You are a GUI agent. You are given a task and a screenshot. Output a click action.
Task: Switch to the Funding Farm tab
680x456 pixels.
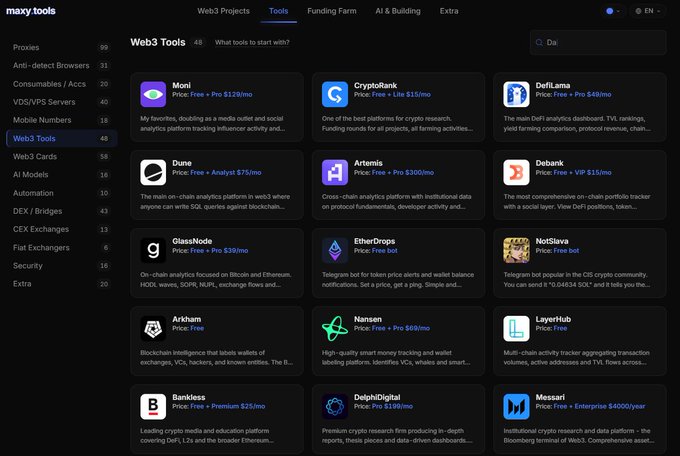[x=332, y=11]
